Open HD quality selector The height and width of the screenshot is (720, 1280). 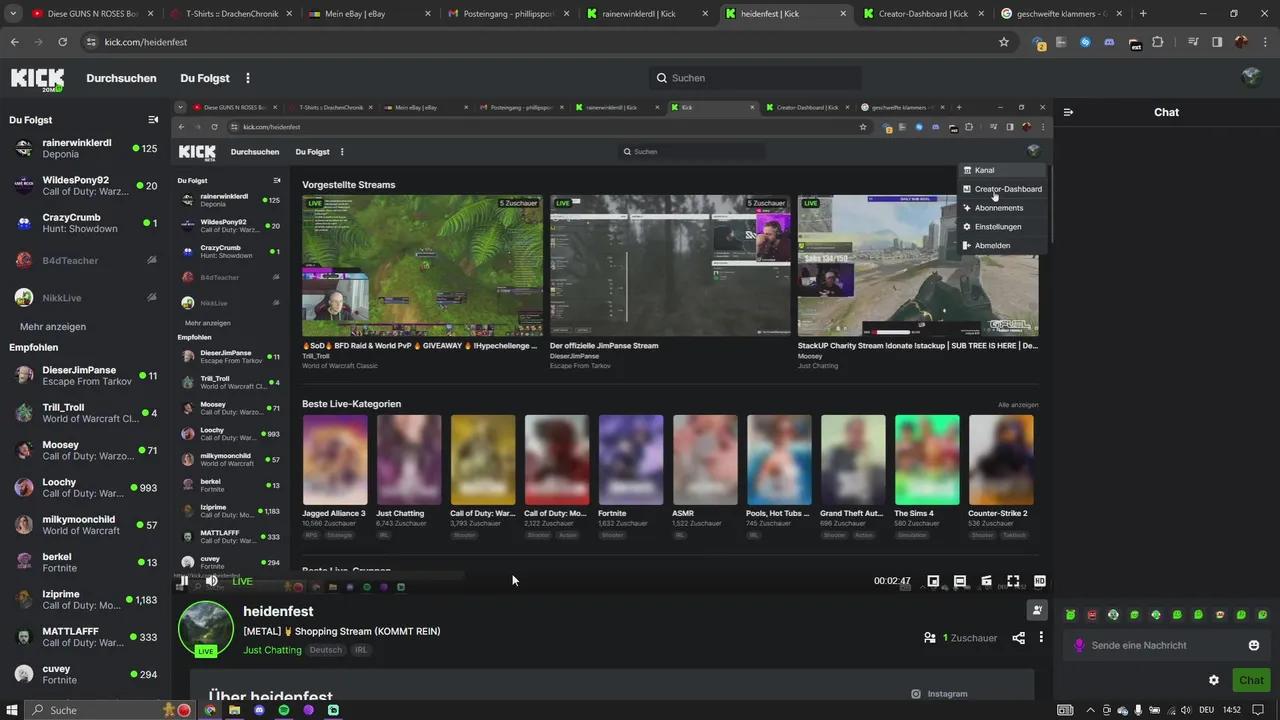(1040, 581)
